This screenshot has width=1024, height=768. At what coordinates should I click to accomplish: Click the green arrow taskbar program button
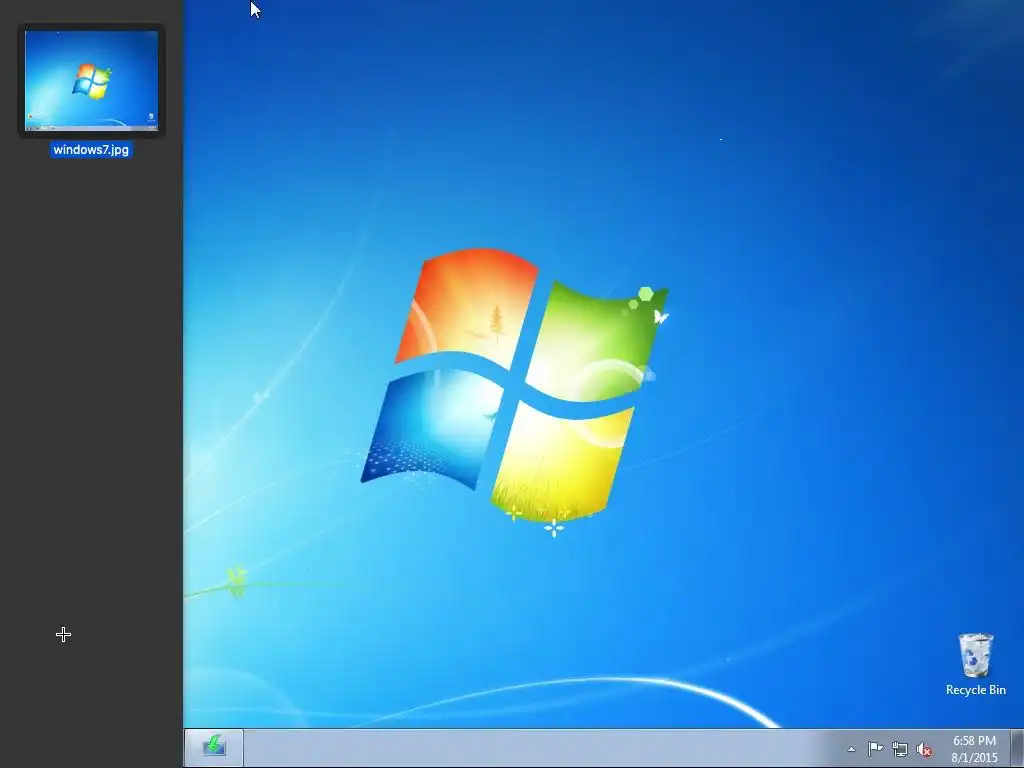tap(214, 746)
